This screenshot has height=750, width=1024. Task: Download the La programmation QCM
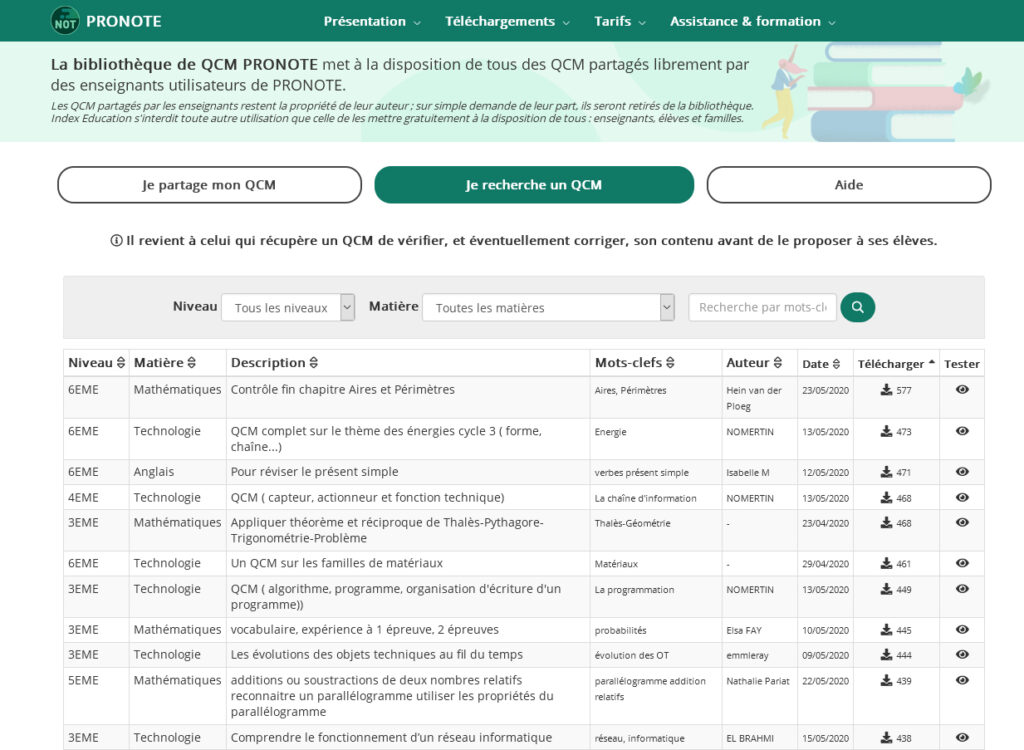[886, 589]
